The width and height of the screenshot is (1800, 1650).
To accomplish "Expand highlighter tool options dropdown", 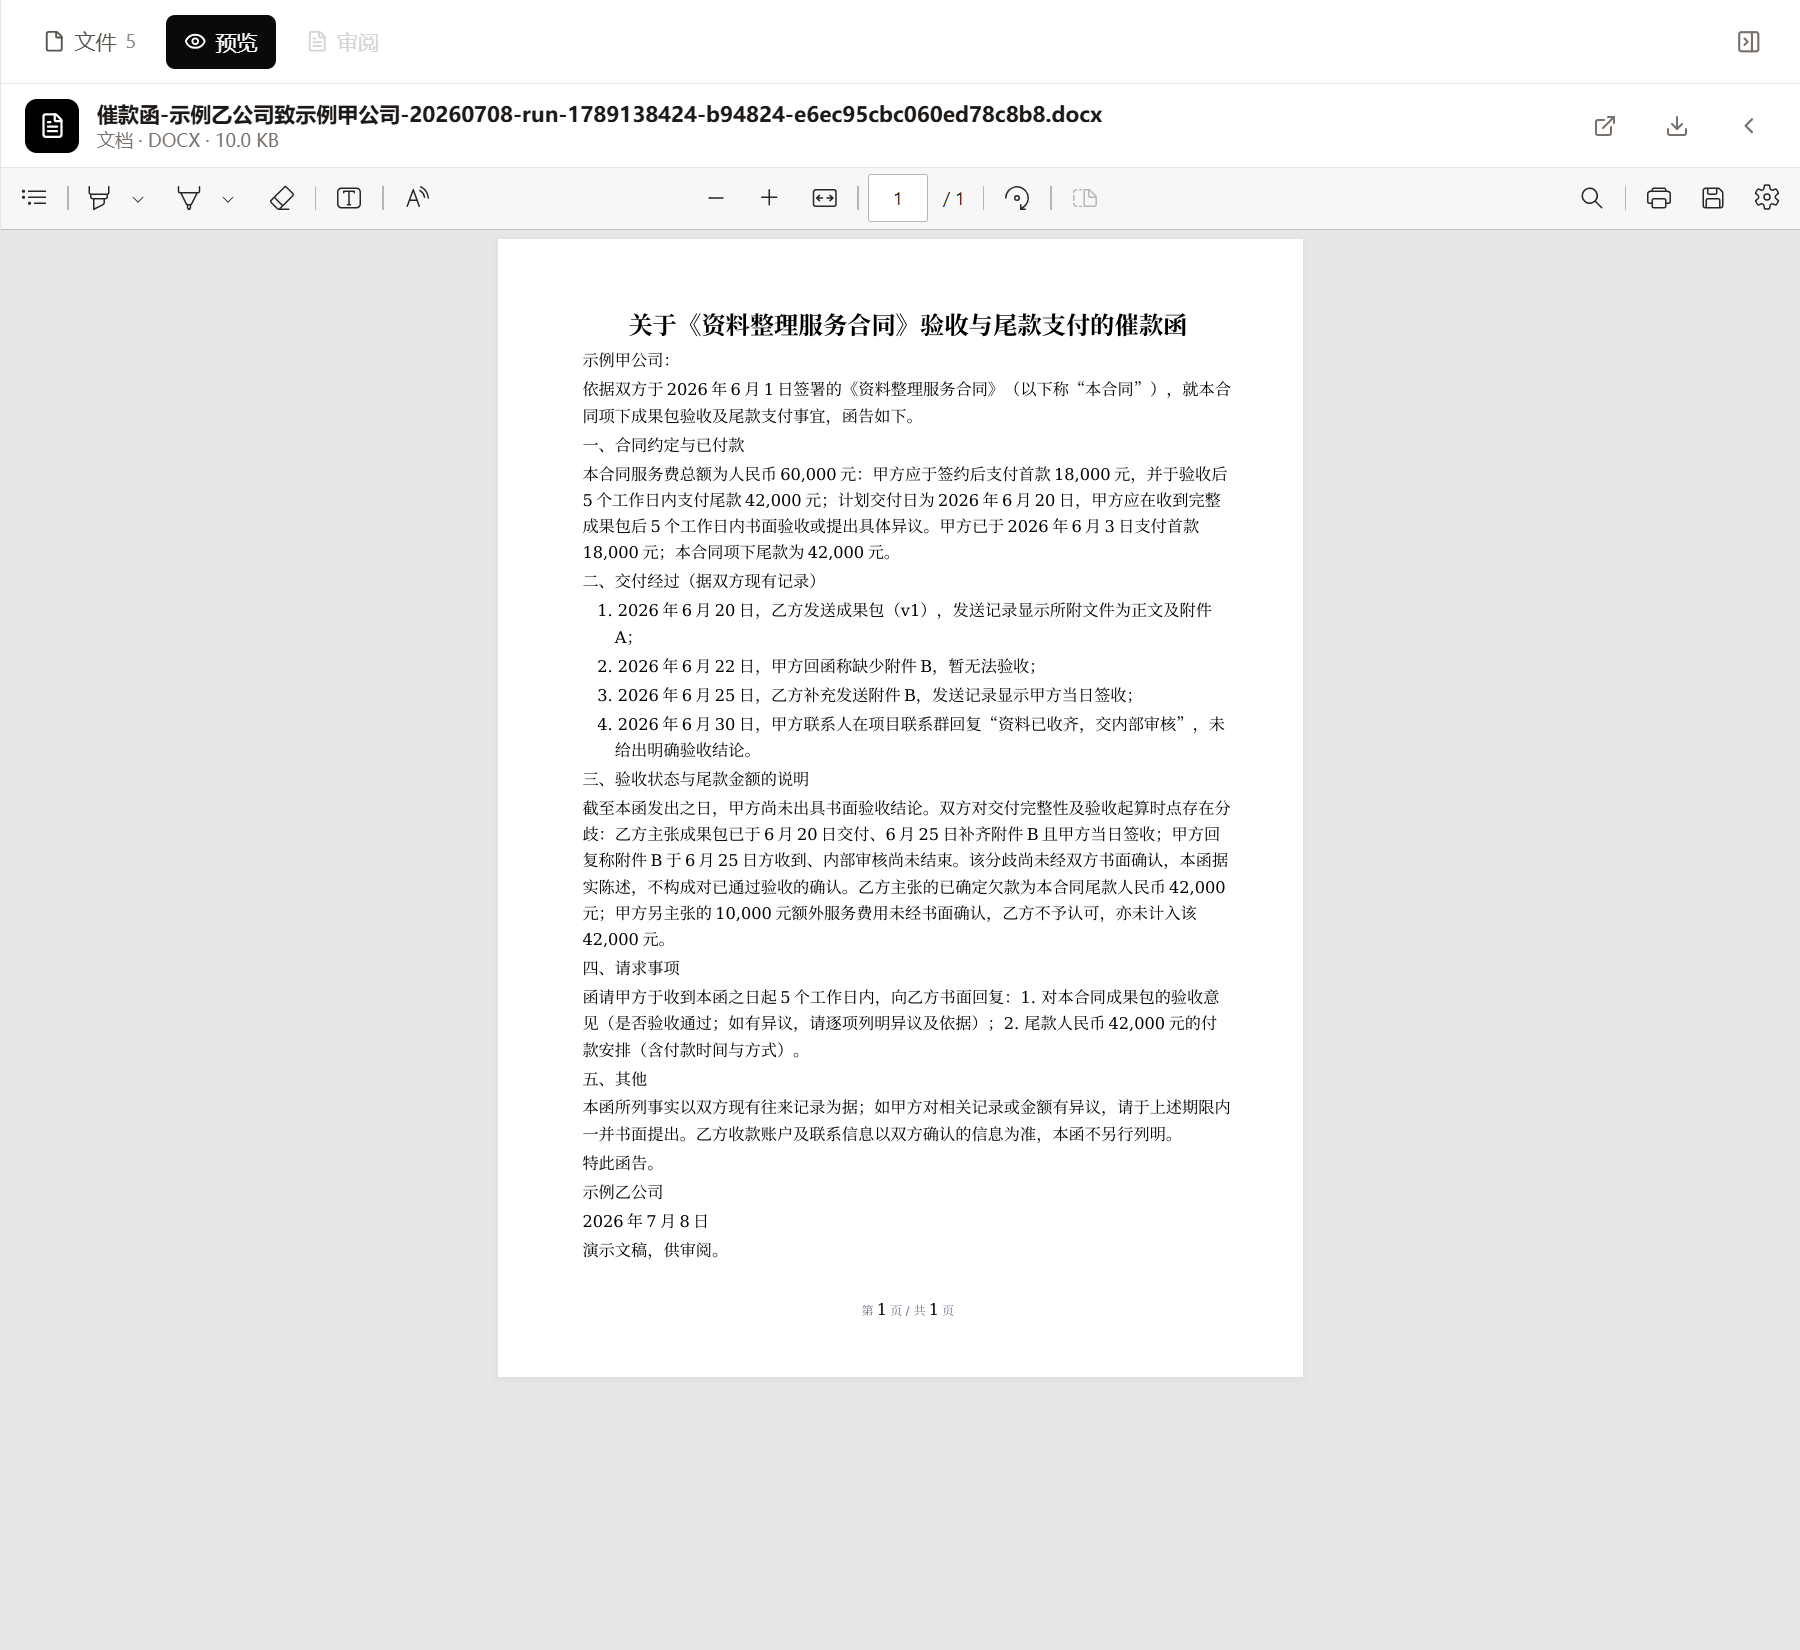I will pyautogui.click(x=138, y=199).
